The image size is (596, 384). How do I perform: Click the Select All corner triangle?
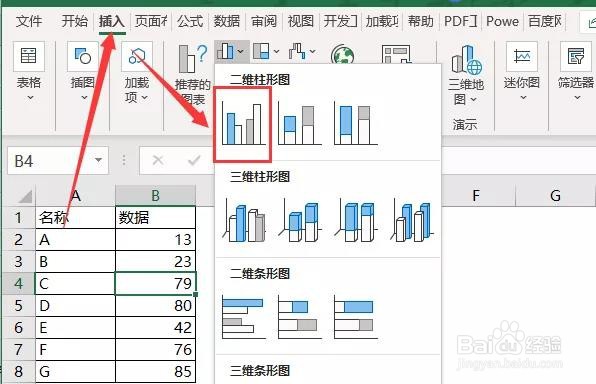(x=25, y=197)
